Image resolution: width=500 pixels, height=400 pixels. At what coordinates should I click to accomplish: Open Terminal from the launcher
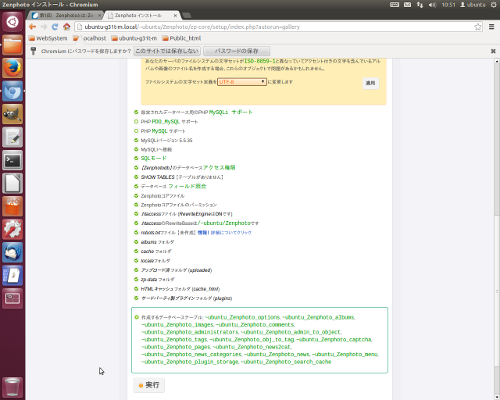[13, 160]
